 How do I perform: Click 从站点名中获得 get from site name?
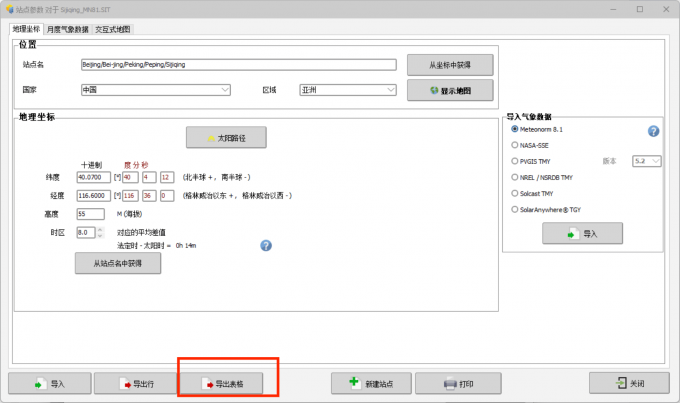coord(118,263)
